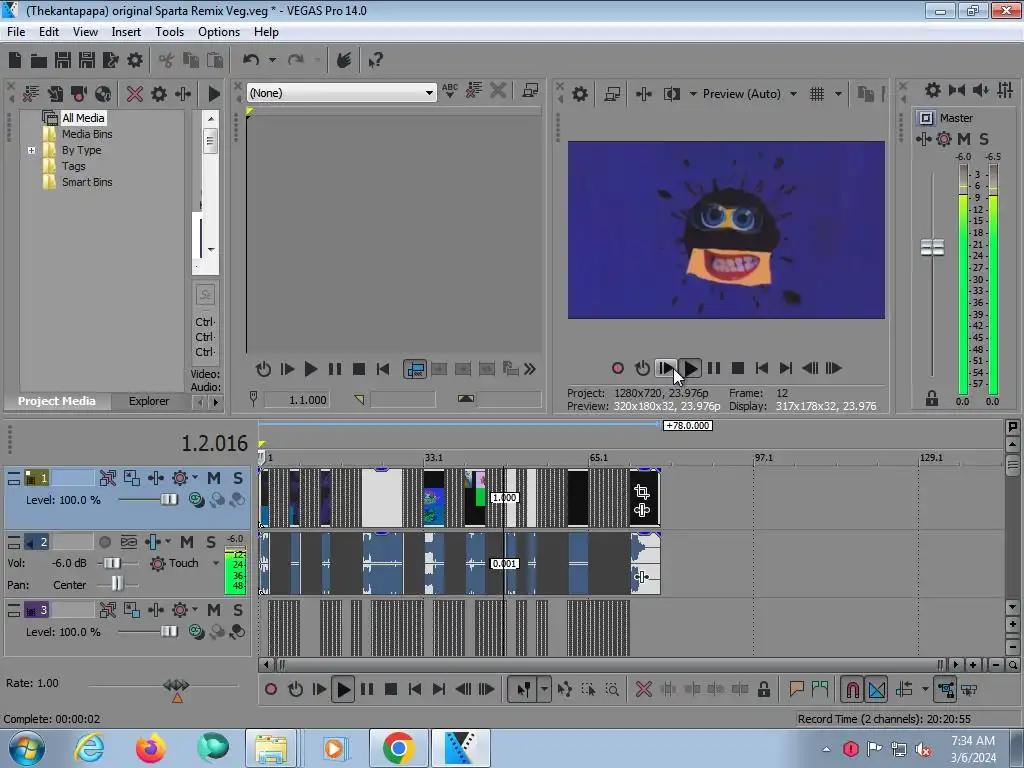
Task: Click the dim output speaker icon
Action: pos(980,90)
